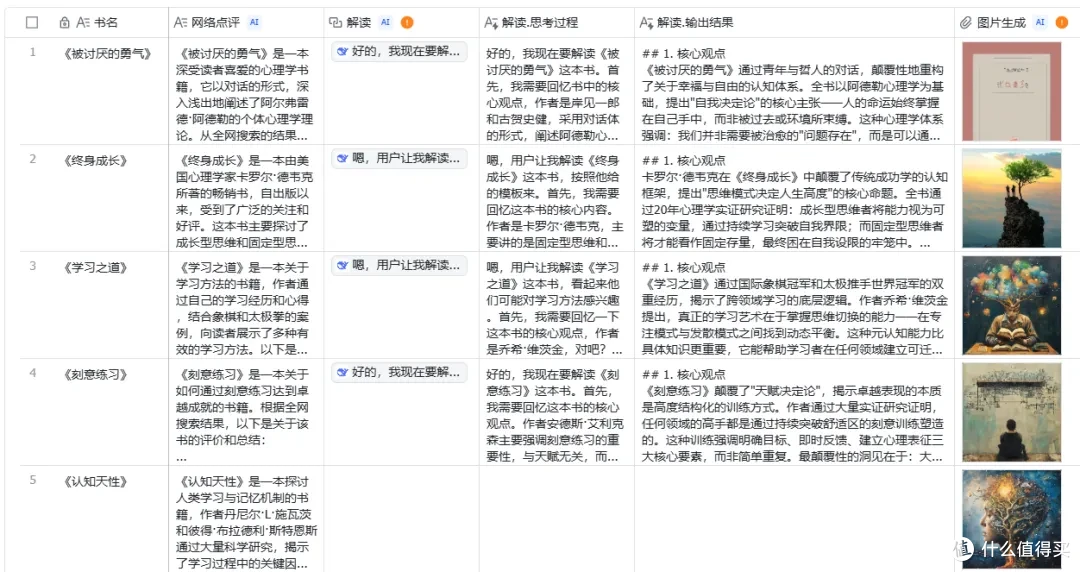Click empty 解读 cell in 《认知天性》 row
Viewport: 1080px width, 572px height.
(x=402, y=519)
